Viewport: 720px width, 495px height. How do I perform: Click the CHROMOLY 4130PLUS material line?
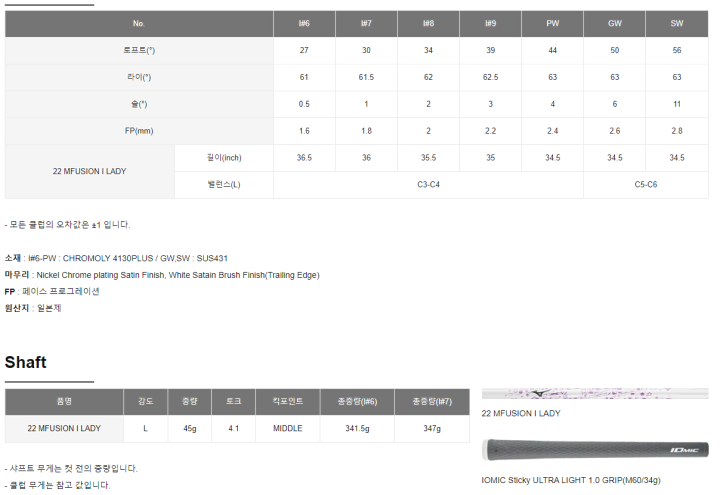point(116,259)
